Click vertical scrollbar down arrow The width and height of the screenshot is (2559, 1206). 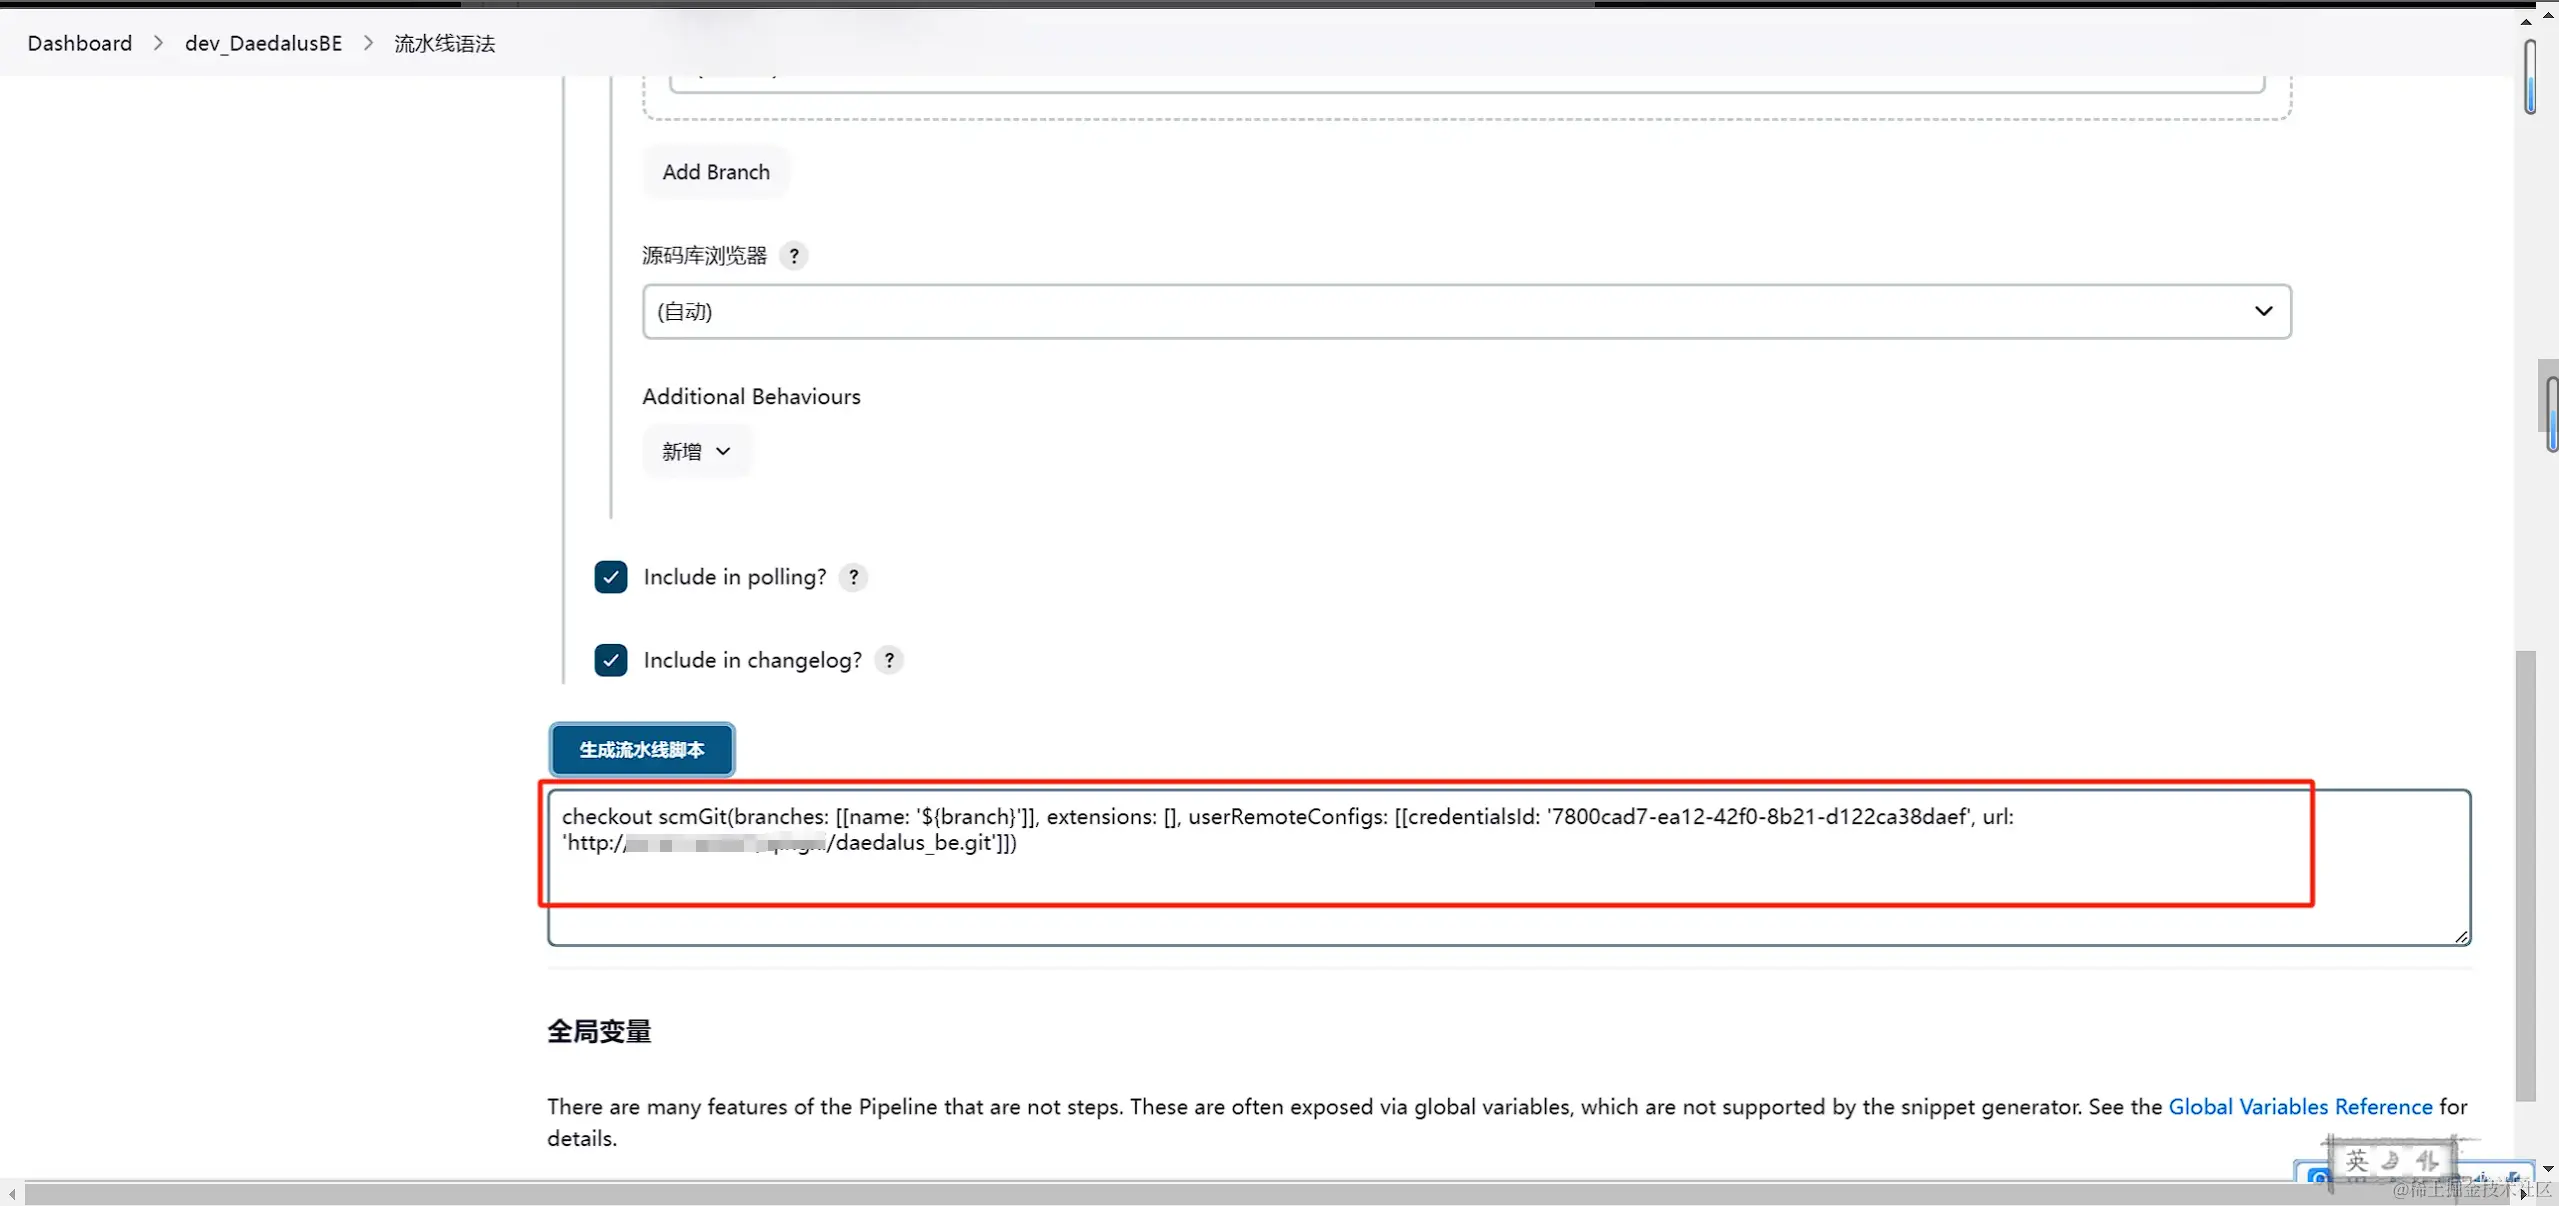[x=2547, y=1168]
